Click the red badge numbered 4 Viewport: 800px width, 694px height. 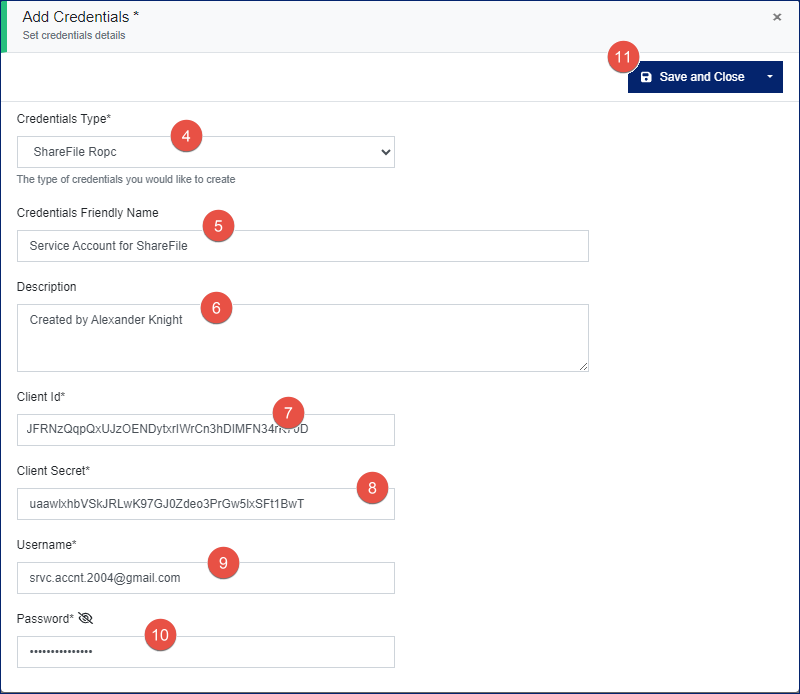pos(186,136)
